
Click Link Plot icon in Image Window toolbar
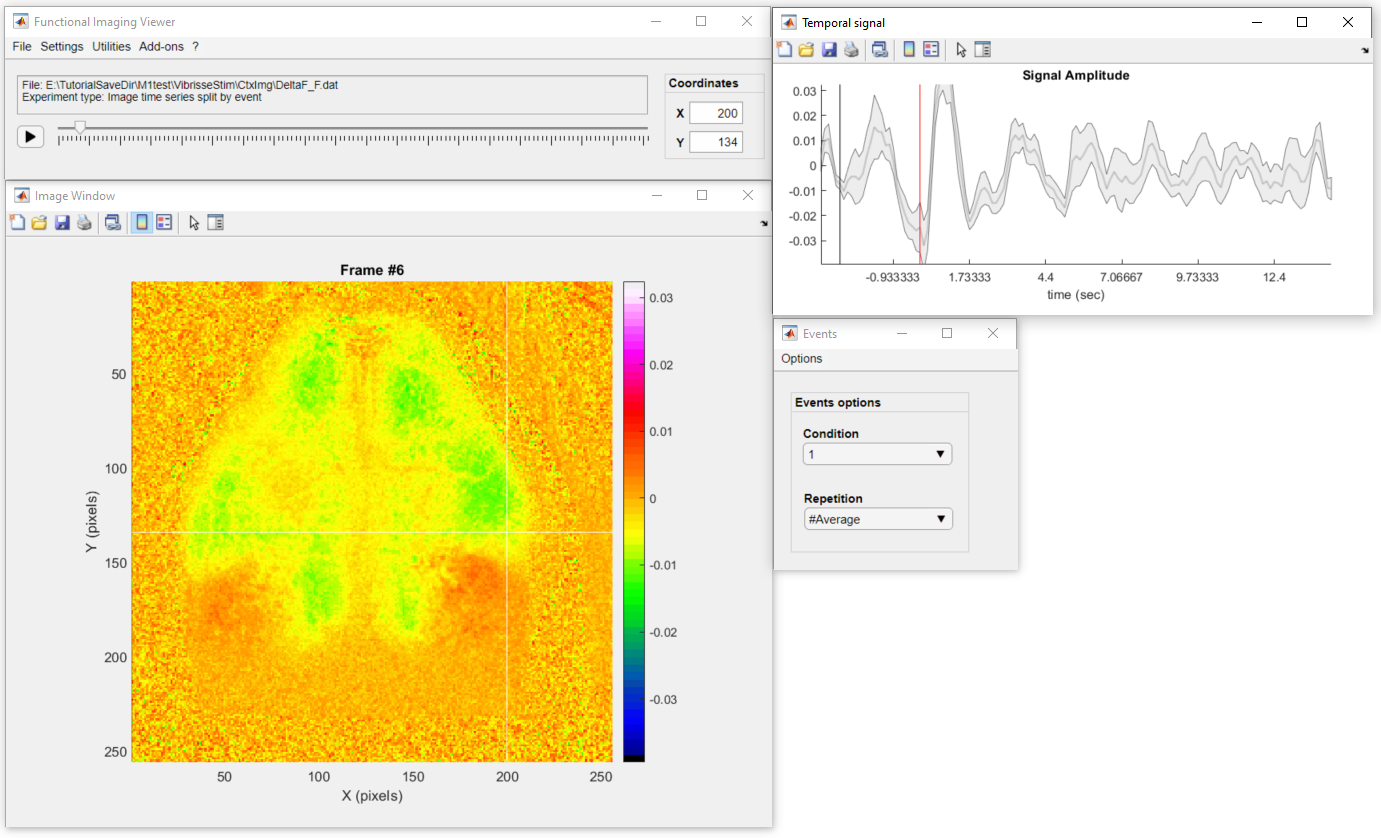113,222
